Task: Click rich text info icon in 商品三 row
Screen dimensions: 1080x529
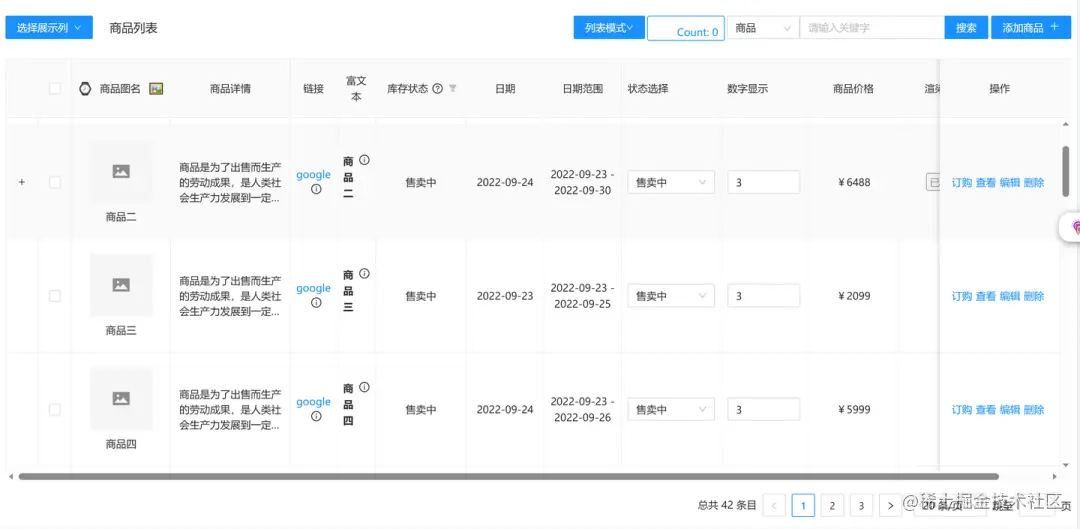Action: click(364, 274)
